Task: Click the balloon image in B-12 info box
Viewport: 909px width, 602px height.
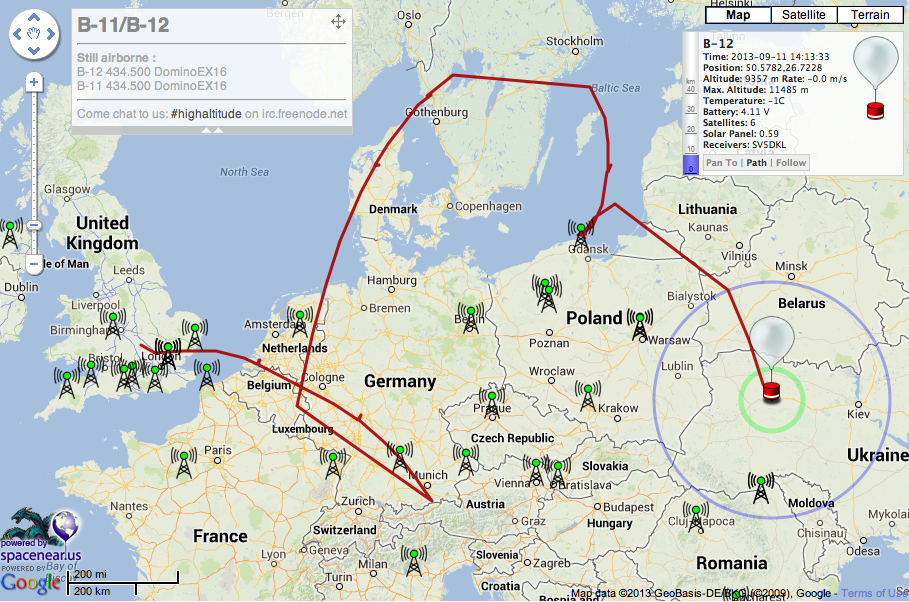Action: 875,78
